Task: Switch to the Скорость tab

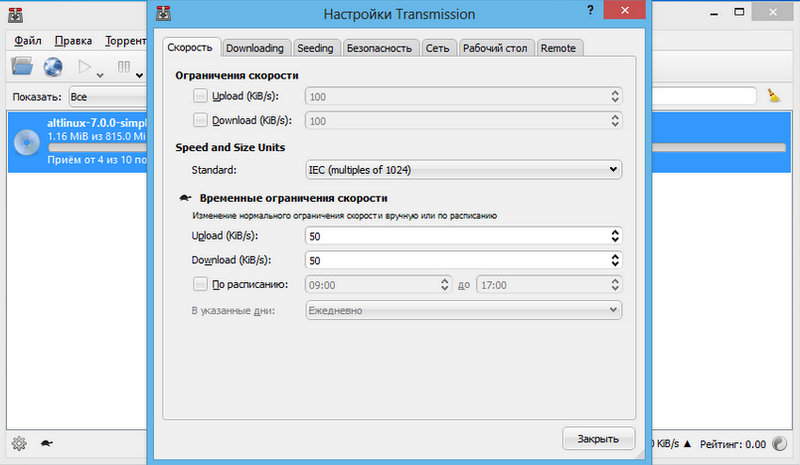Action: pyautogui.click(x=190, y=47)
